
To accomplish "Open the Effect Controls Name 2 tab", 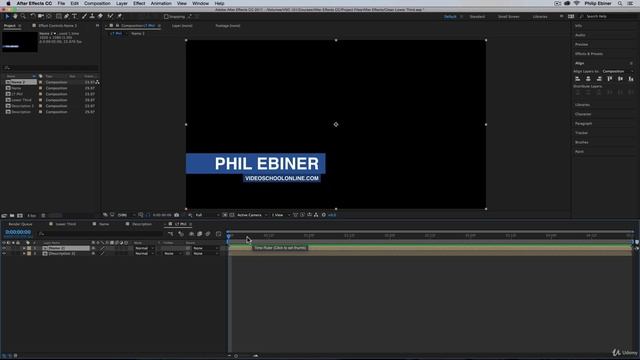I will pos(57,26).
